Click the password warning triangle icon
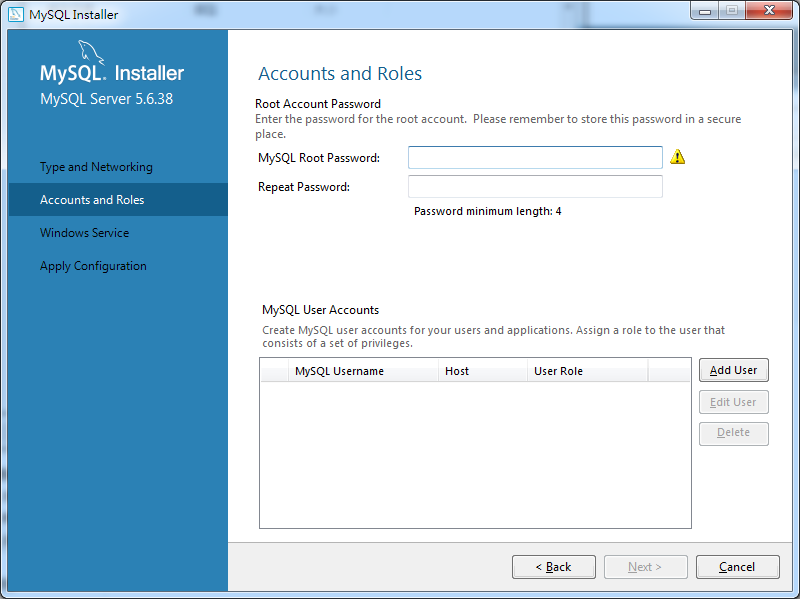Screen dimensions: 800x599 click(x=677, y=157)
